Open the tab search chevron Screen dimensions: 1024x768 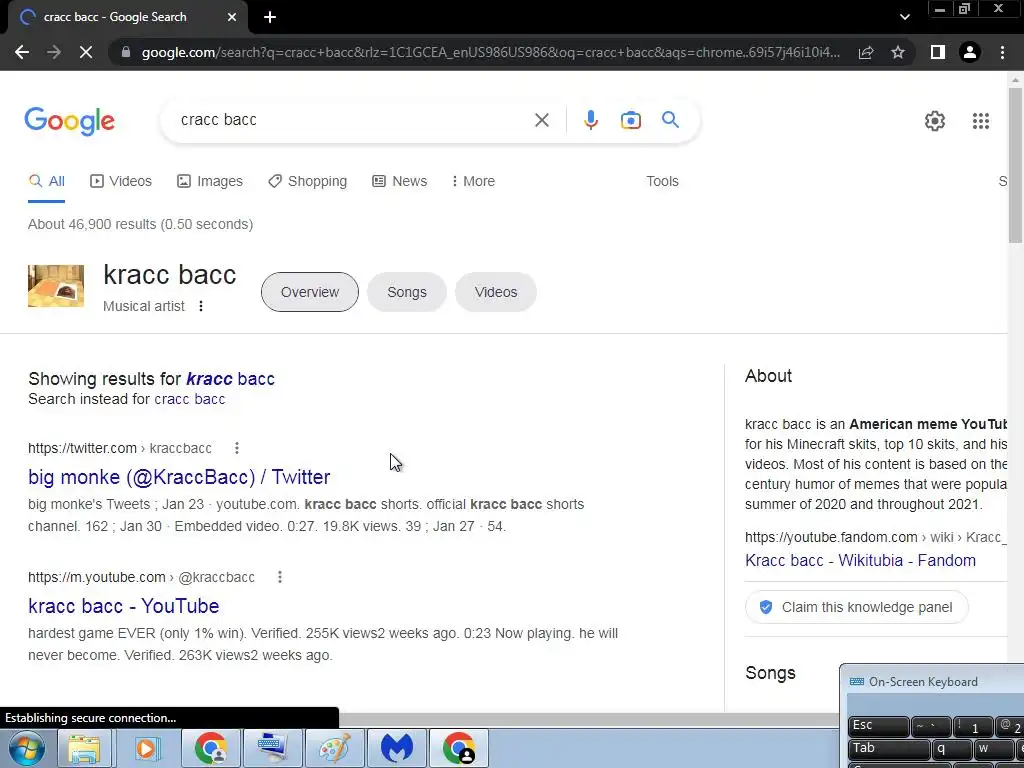pos(904,17)
